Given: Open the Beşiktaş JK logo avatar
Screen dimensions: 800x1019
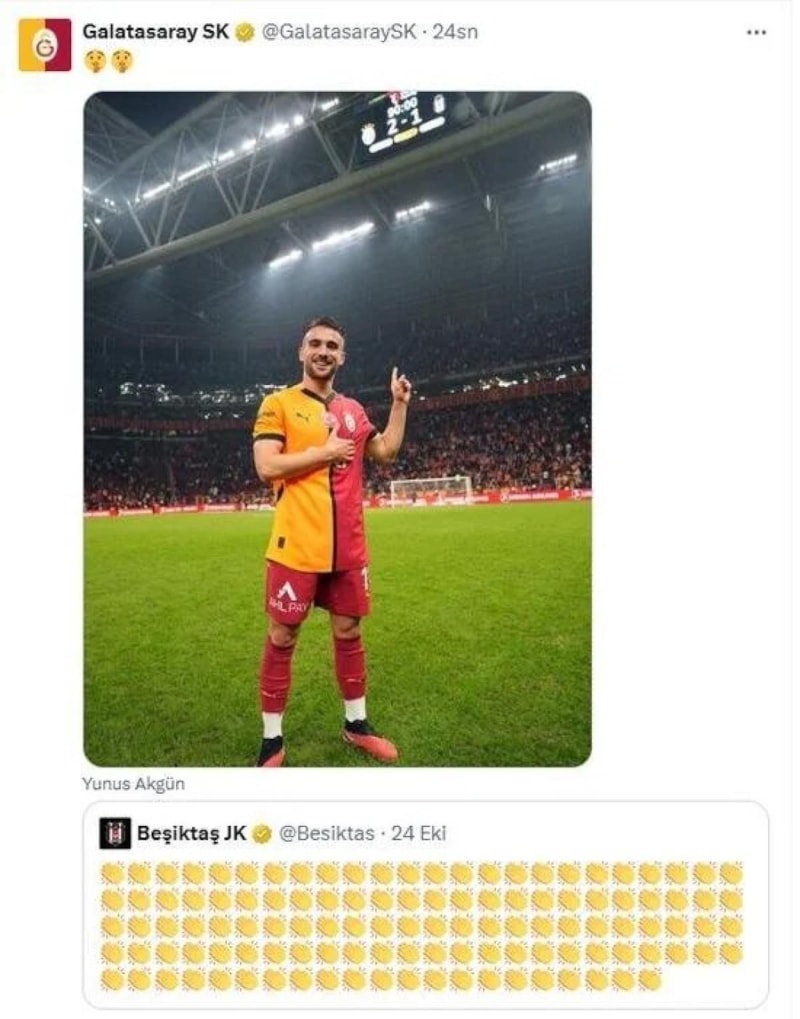Looking at the screenshot, I should (x=115, y=833).
